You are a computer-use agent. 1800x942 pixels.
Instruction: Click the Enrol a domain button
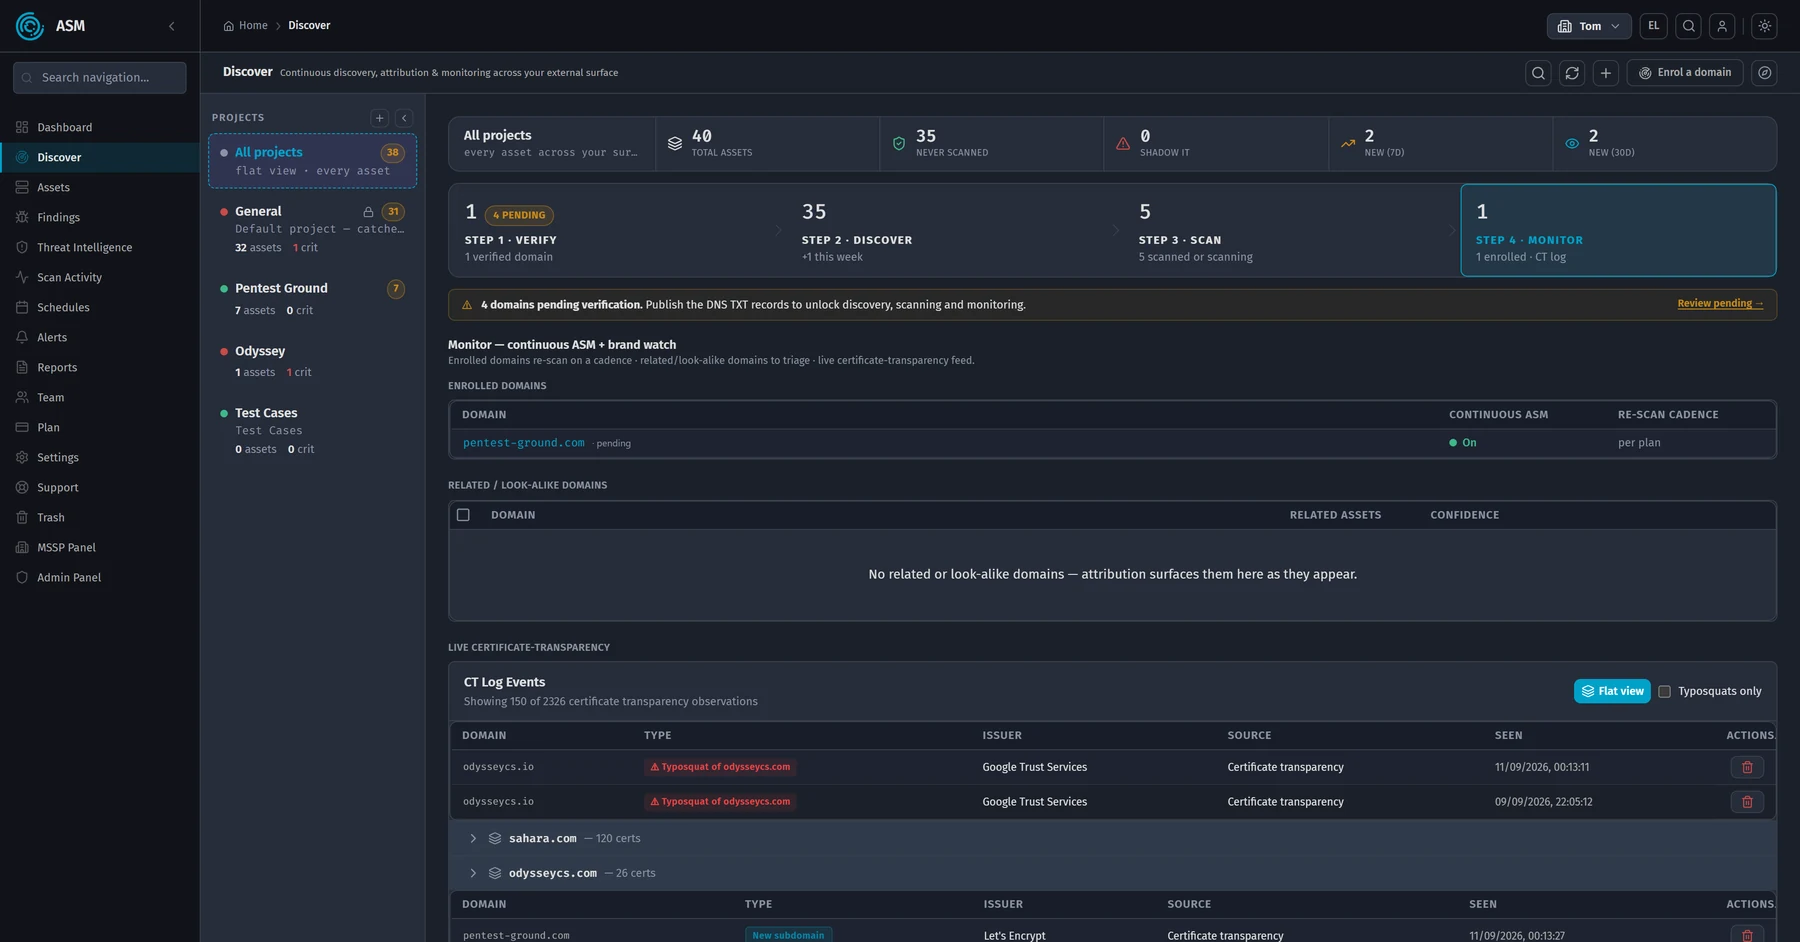pyautogui.click(x=1685, y=73)
